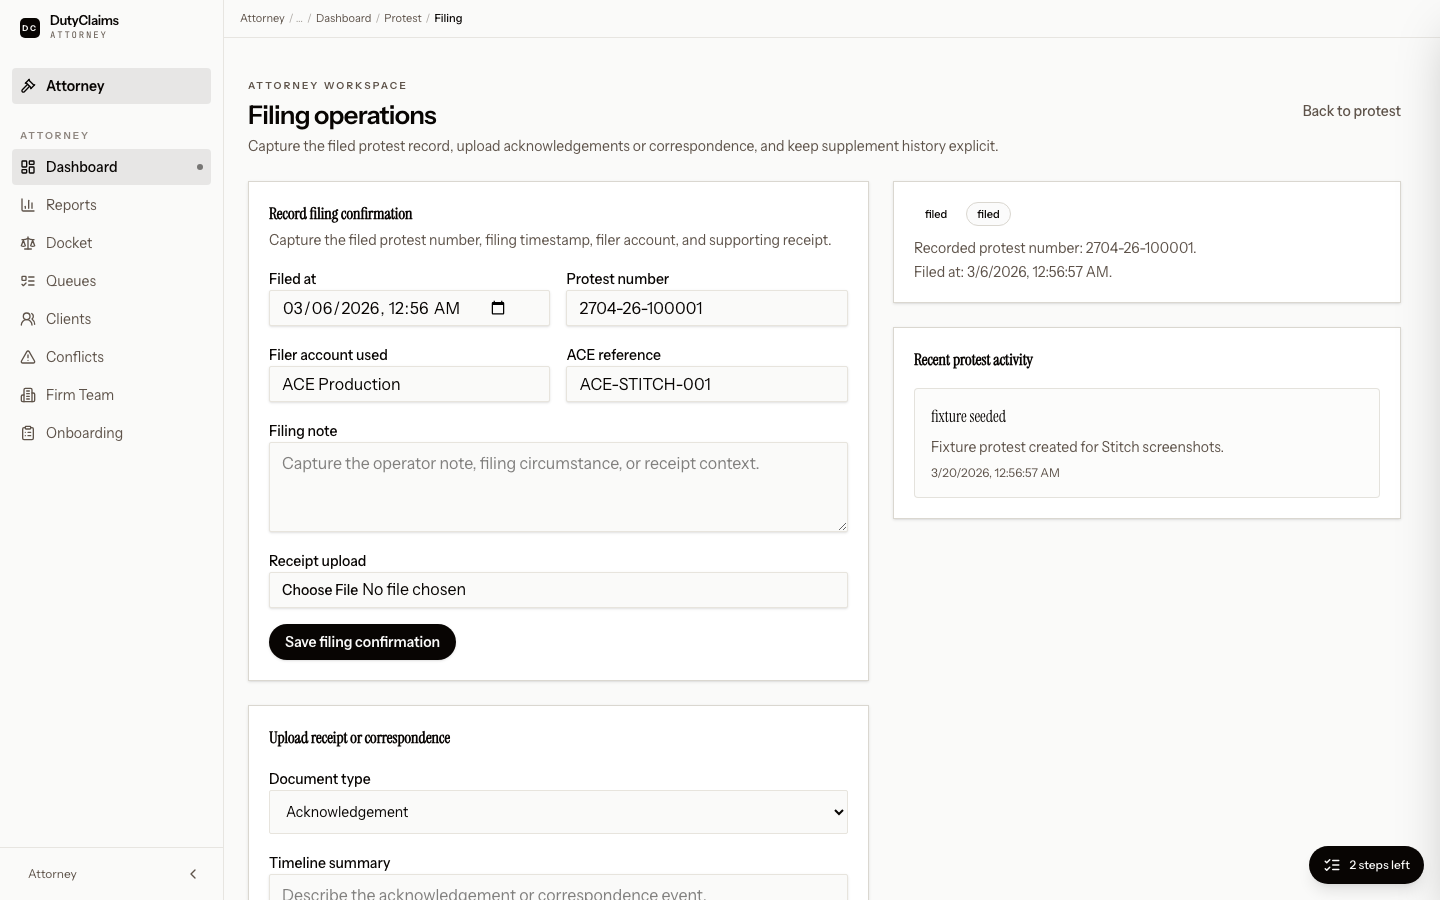This screenshot has height=900, width=1440.
Task: Click the Firm Team building icon
Action: point(28,395)
